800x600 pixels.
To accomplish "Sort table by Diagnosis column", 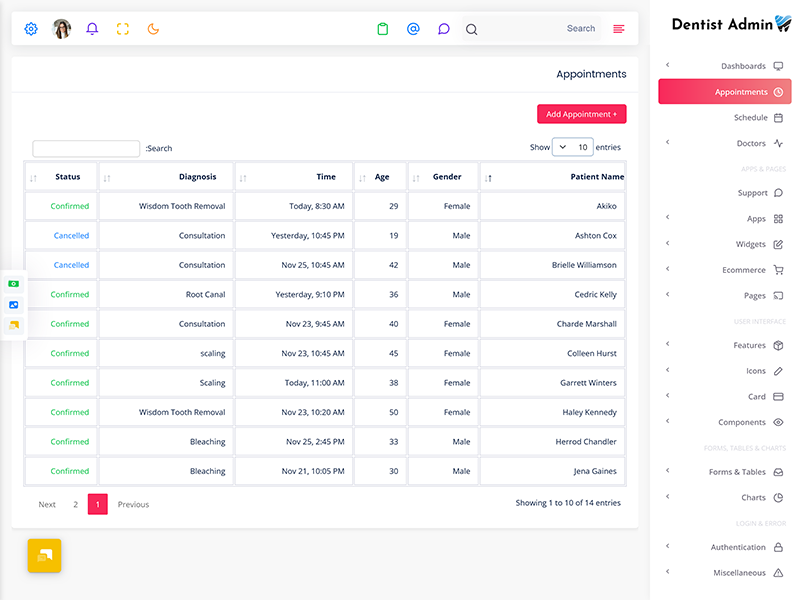I will pos(166,177).
